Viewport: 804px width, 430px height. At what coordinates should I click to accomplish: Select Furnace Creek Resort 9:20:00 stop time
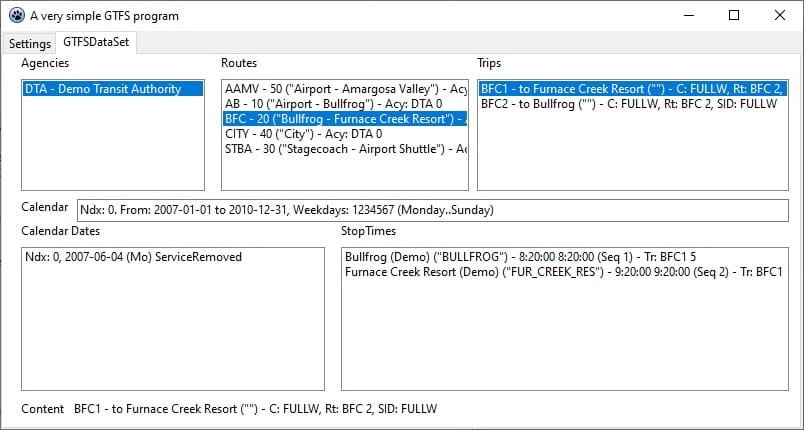[x=565, y=272]
